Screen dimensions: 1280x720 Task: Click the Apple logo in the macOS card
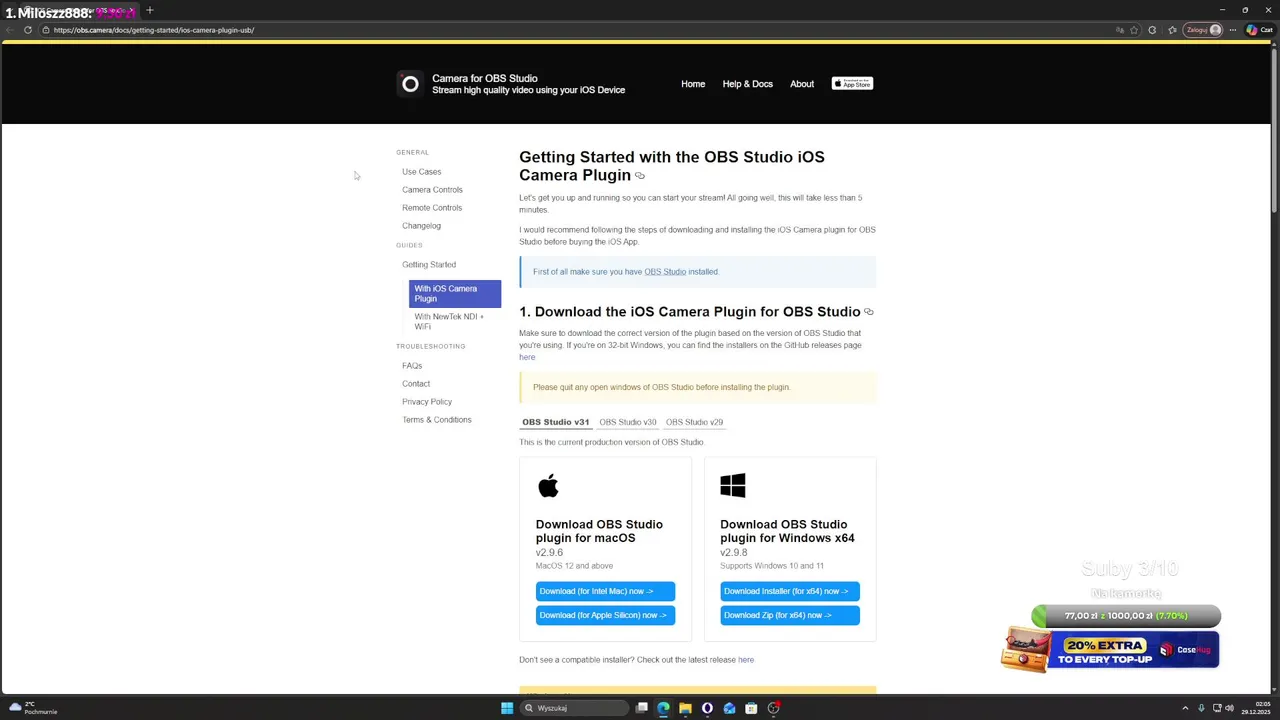[x=548, y=486]
